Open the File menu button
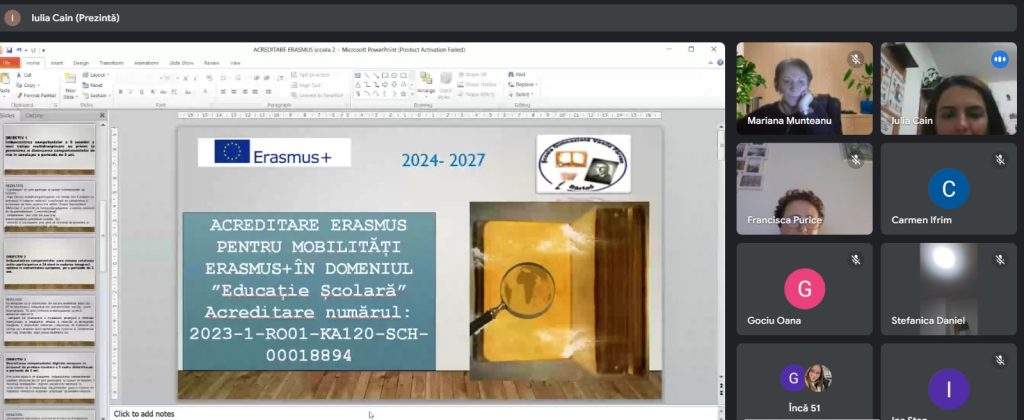1024x420 pixels. click(8, 62)
